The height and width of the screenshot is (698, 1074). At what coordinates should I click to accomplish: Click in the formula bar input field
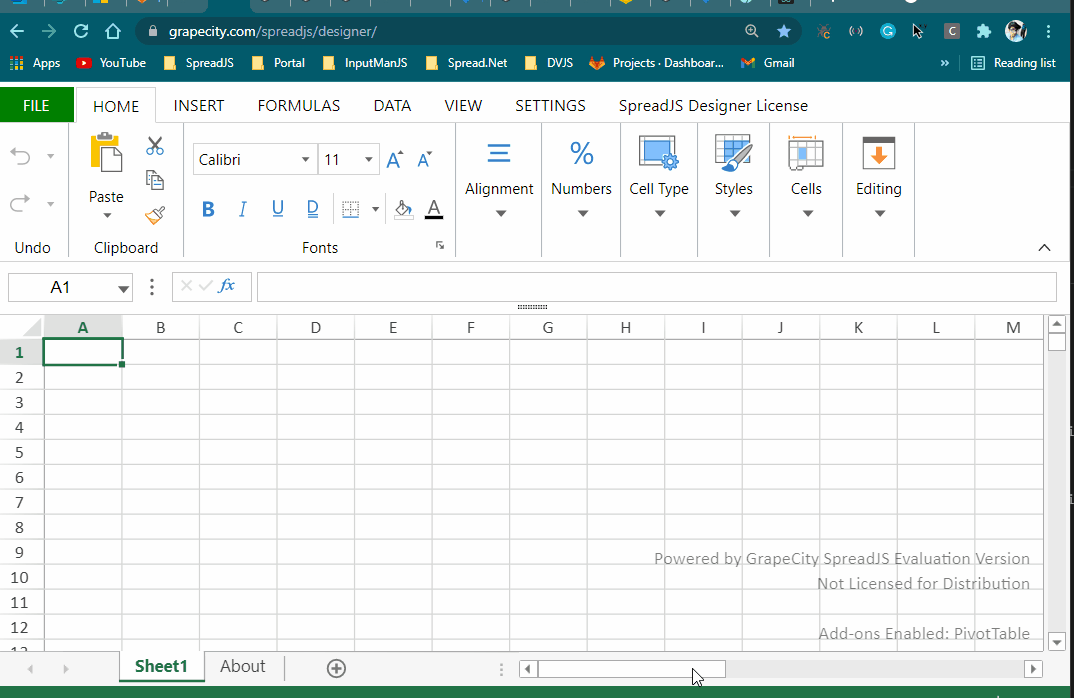pos(656,287)
